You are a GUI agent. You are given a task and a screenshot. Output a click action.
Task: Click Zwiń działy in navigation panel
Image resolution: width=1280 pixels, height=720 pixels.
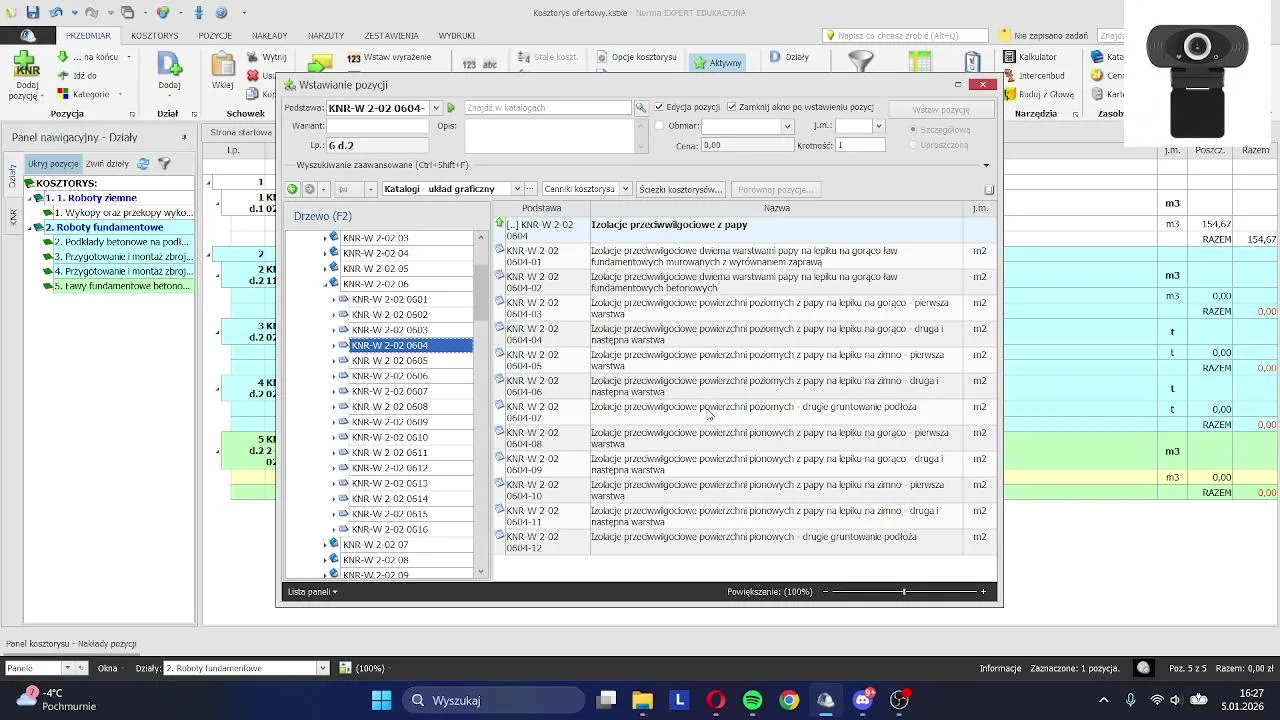point(107,164)
